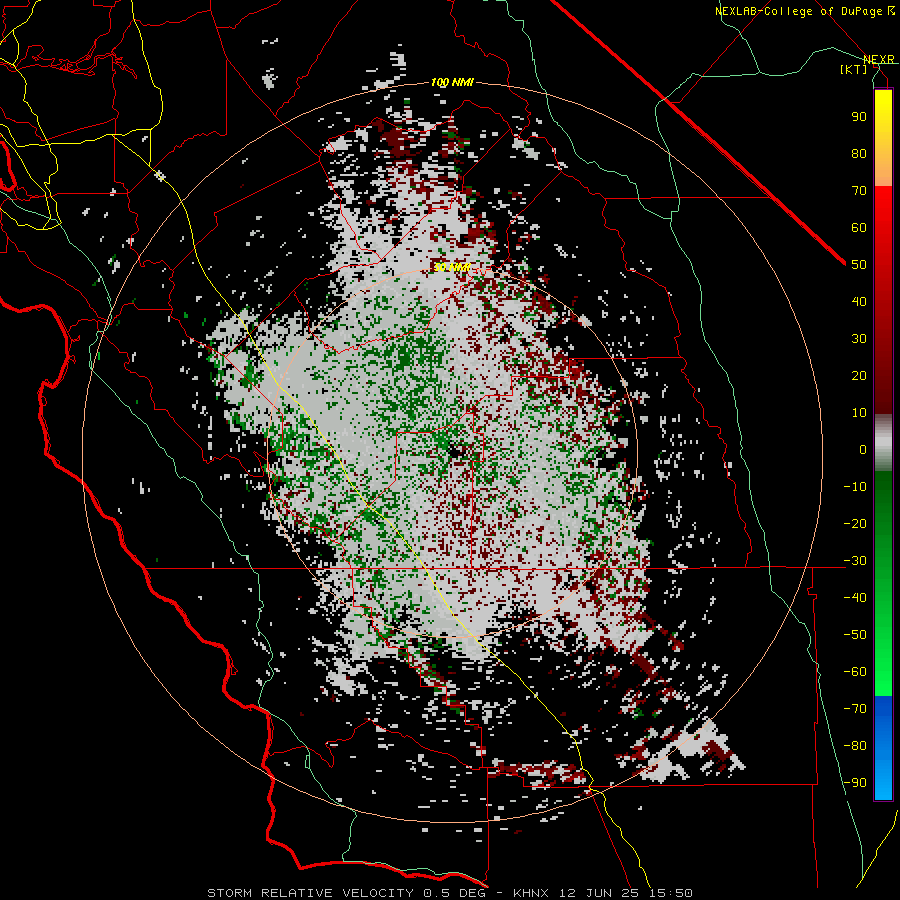The height and width of the screenshot is (900, 900).
Task: Click the 'KHNX 12 JUN 25 15:50' timestamp text
Action: pos(603,893)
